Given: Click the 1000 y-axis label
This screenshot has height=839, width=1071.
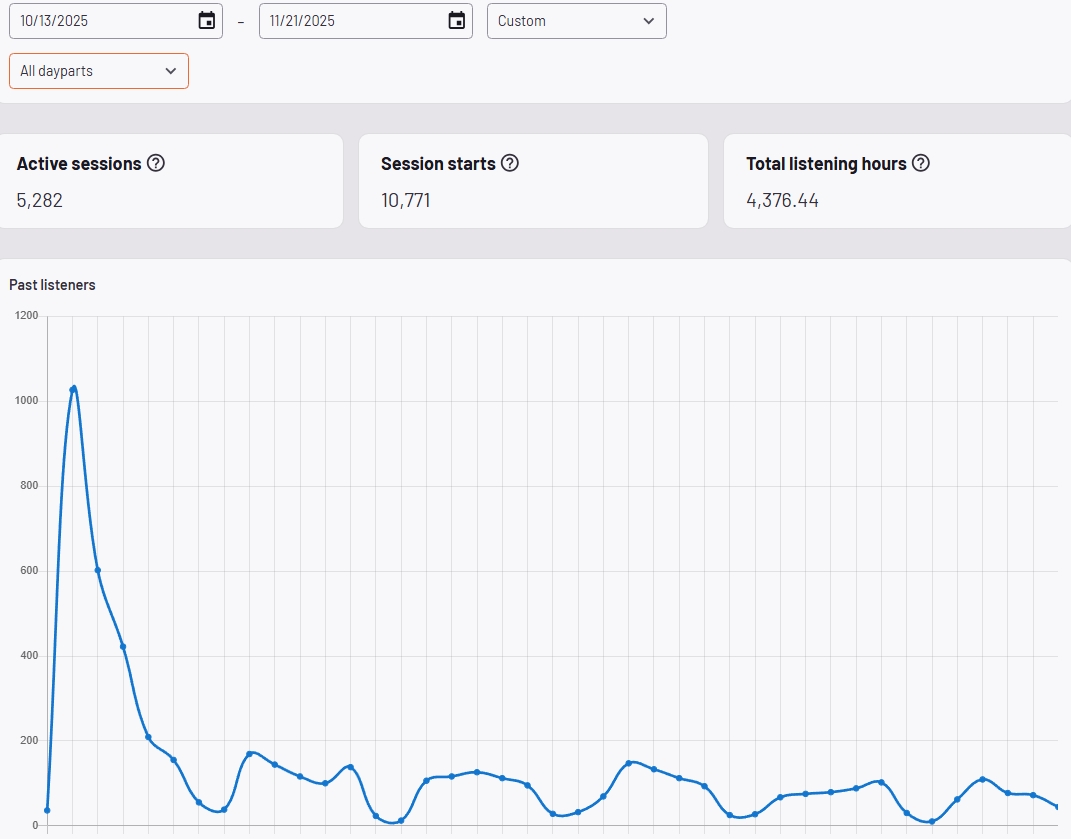Looking at the screenshot, I should coord(27,400).
